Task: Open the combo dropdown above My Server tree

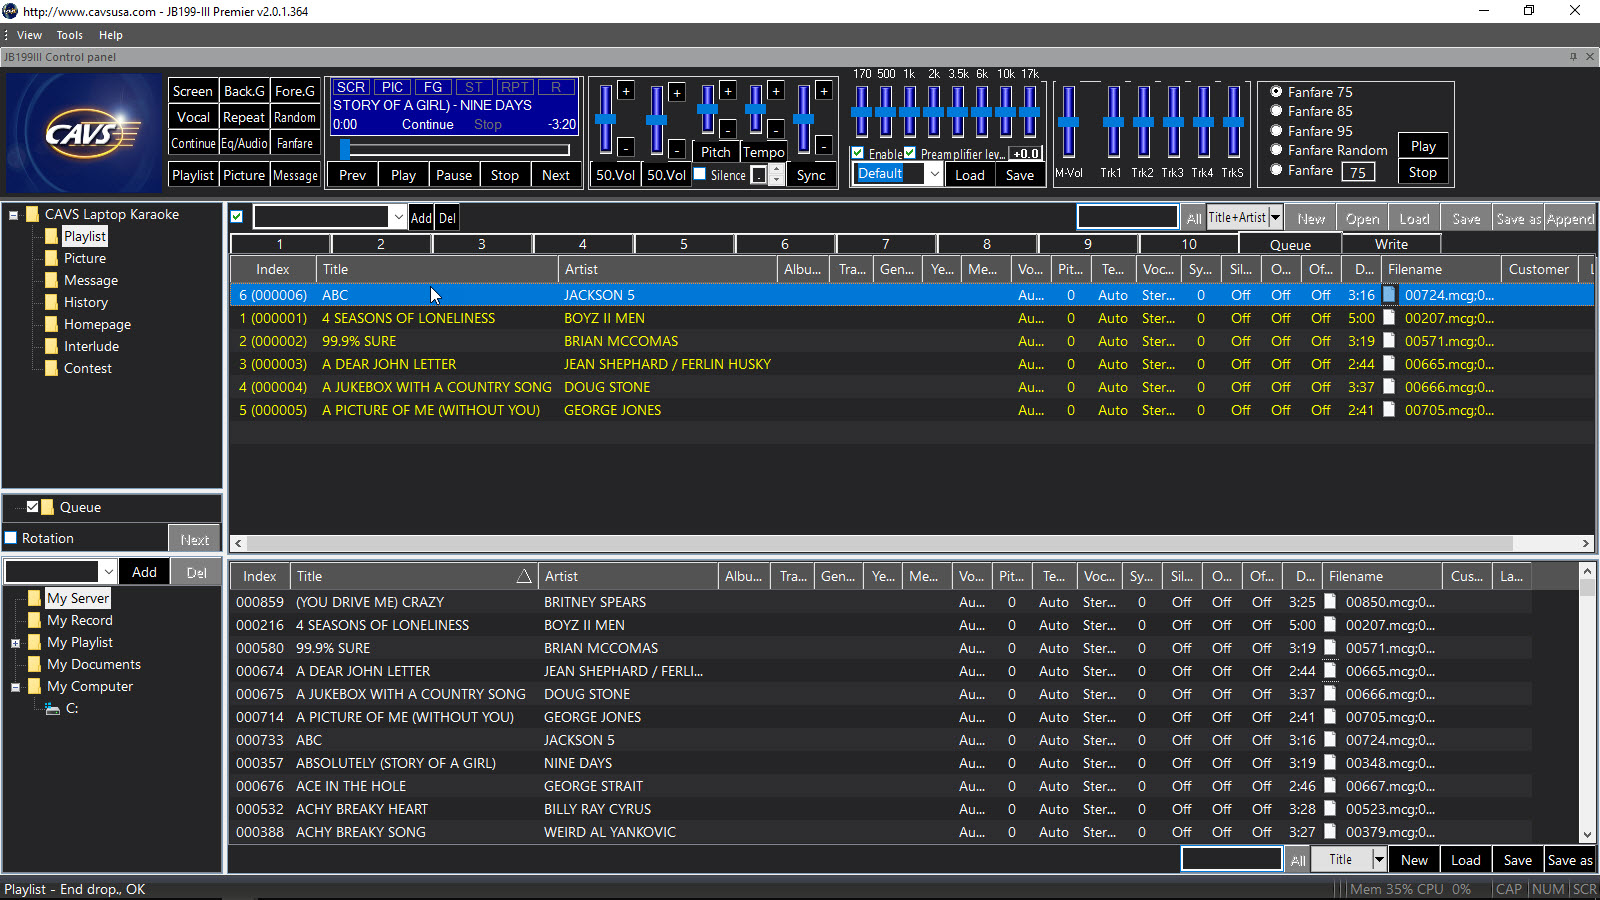Action: click(x=108, y=572)
